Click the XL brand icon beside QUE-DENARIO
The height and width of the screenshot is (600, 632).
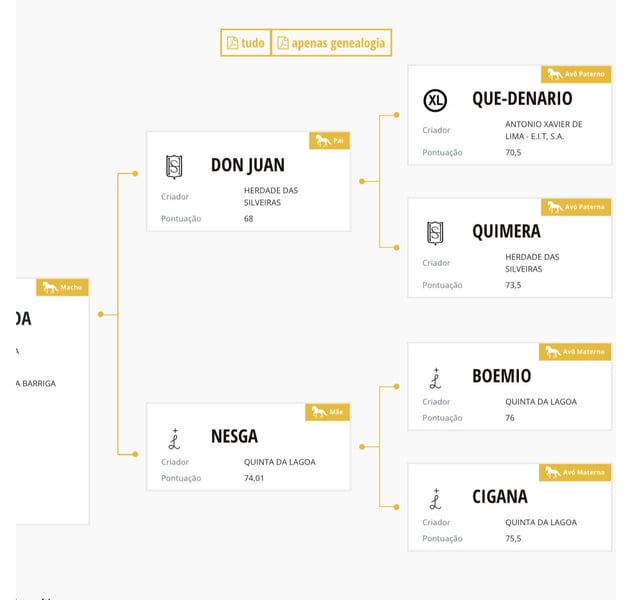click(x=435, y=100)
